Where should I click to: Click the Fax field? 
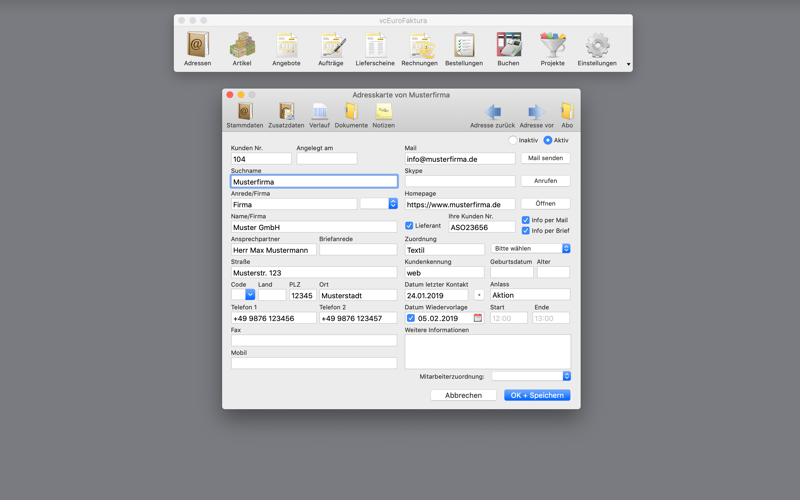[314, 341]
